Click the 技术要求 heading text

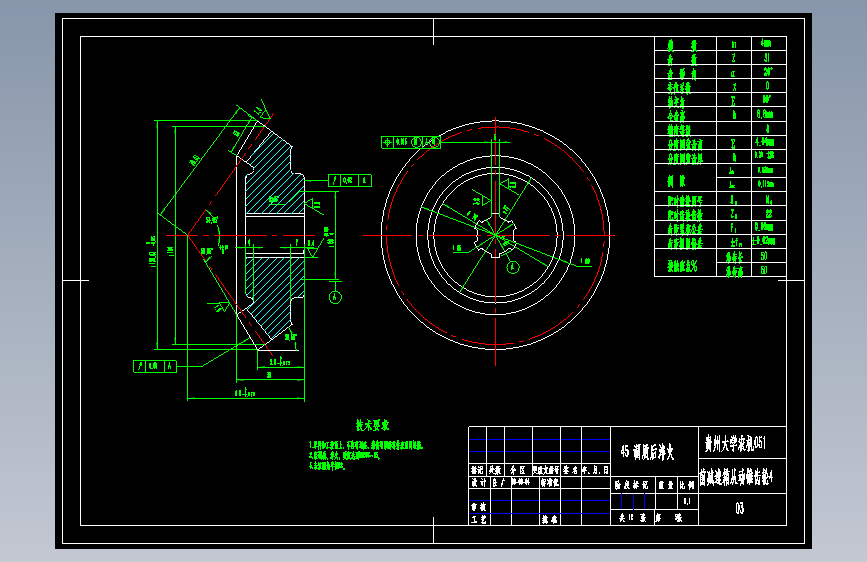tap(372, 425)
